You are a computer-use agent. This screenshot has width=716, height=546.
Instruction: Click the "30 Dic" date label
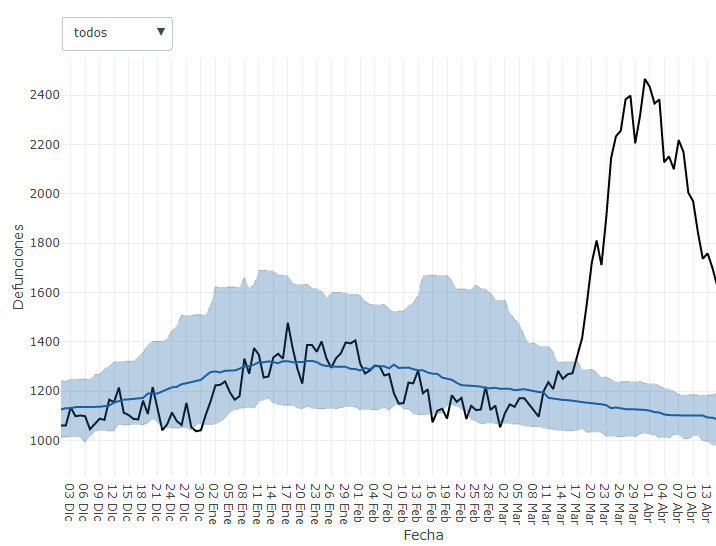click(x=200, y=503)
